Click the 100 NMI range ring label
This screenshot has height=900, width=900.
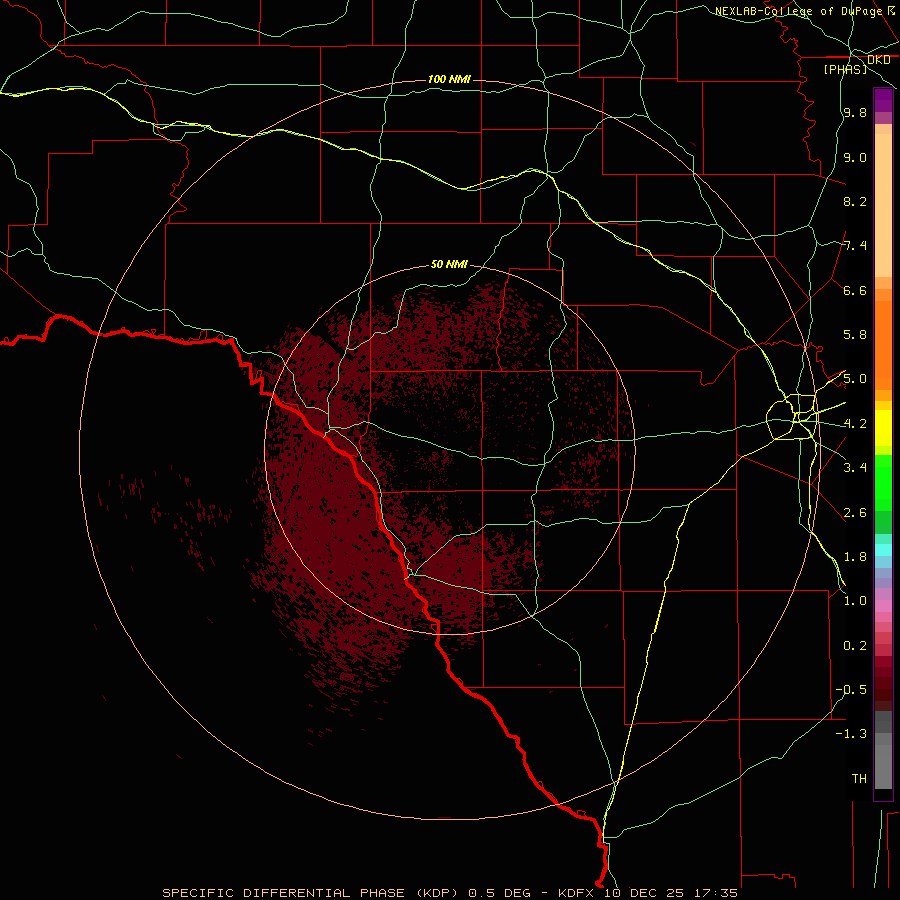449,79
